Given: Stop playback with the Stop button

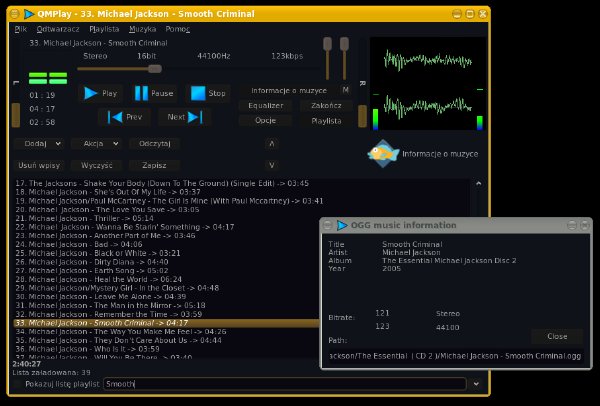Looking at the screenshot, I should pyautogui.click(x=208, y=93).
